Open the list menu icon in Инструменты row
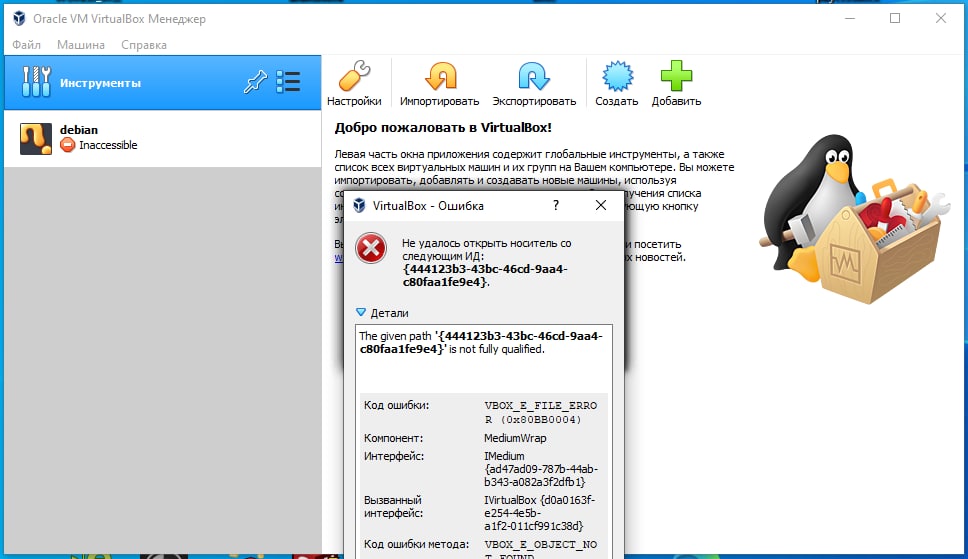The image size is (968, 559). coord(288,82)
